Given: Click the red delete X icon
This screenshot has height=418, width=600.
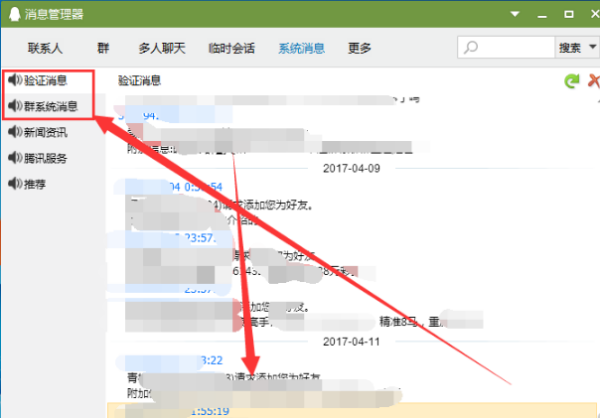Looking at the screenshot, I should (594, 81).
